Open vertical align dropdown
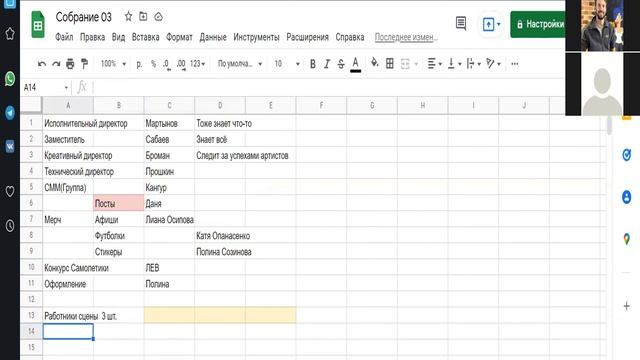 click(454, 64)
